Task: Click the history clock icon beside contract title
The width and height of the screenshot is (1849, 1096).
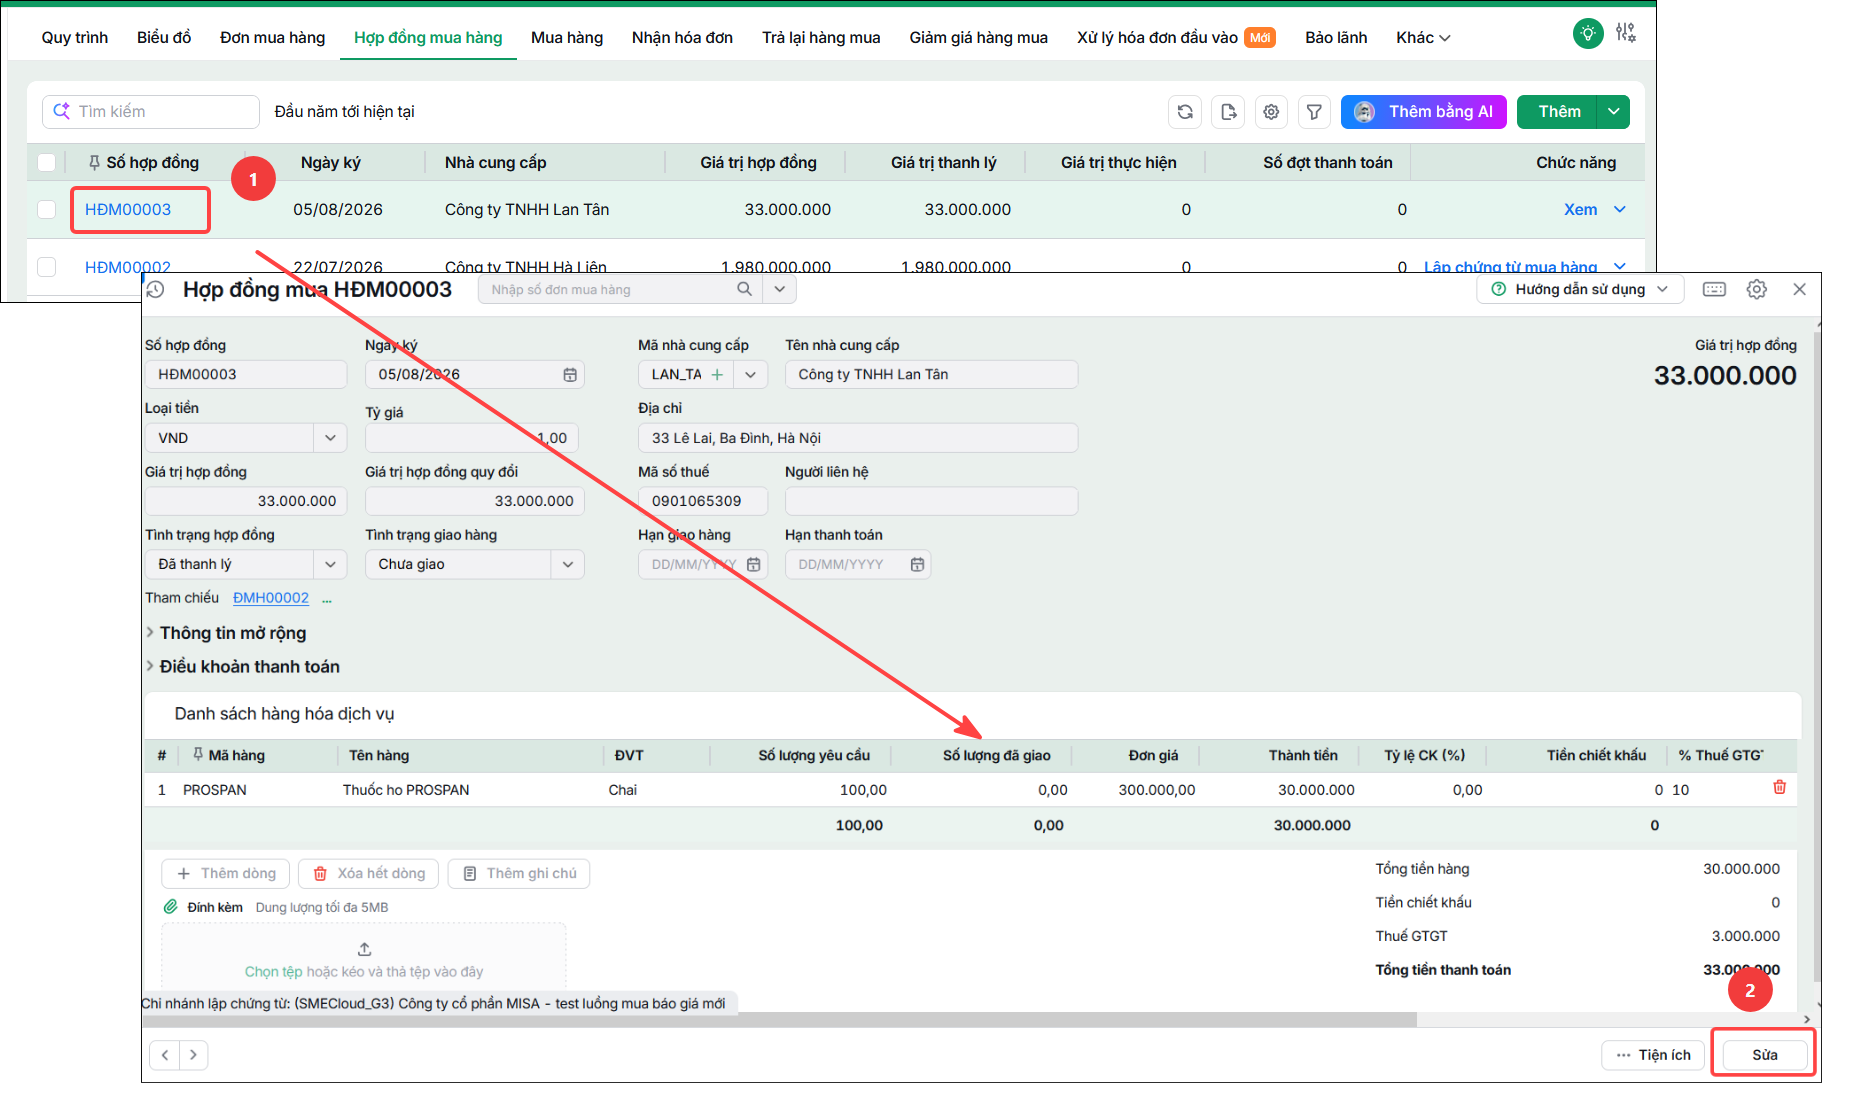Action: pyautogui.click(x=155, y=290)
